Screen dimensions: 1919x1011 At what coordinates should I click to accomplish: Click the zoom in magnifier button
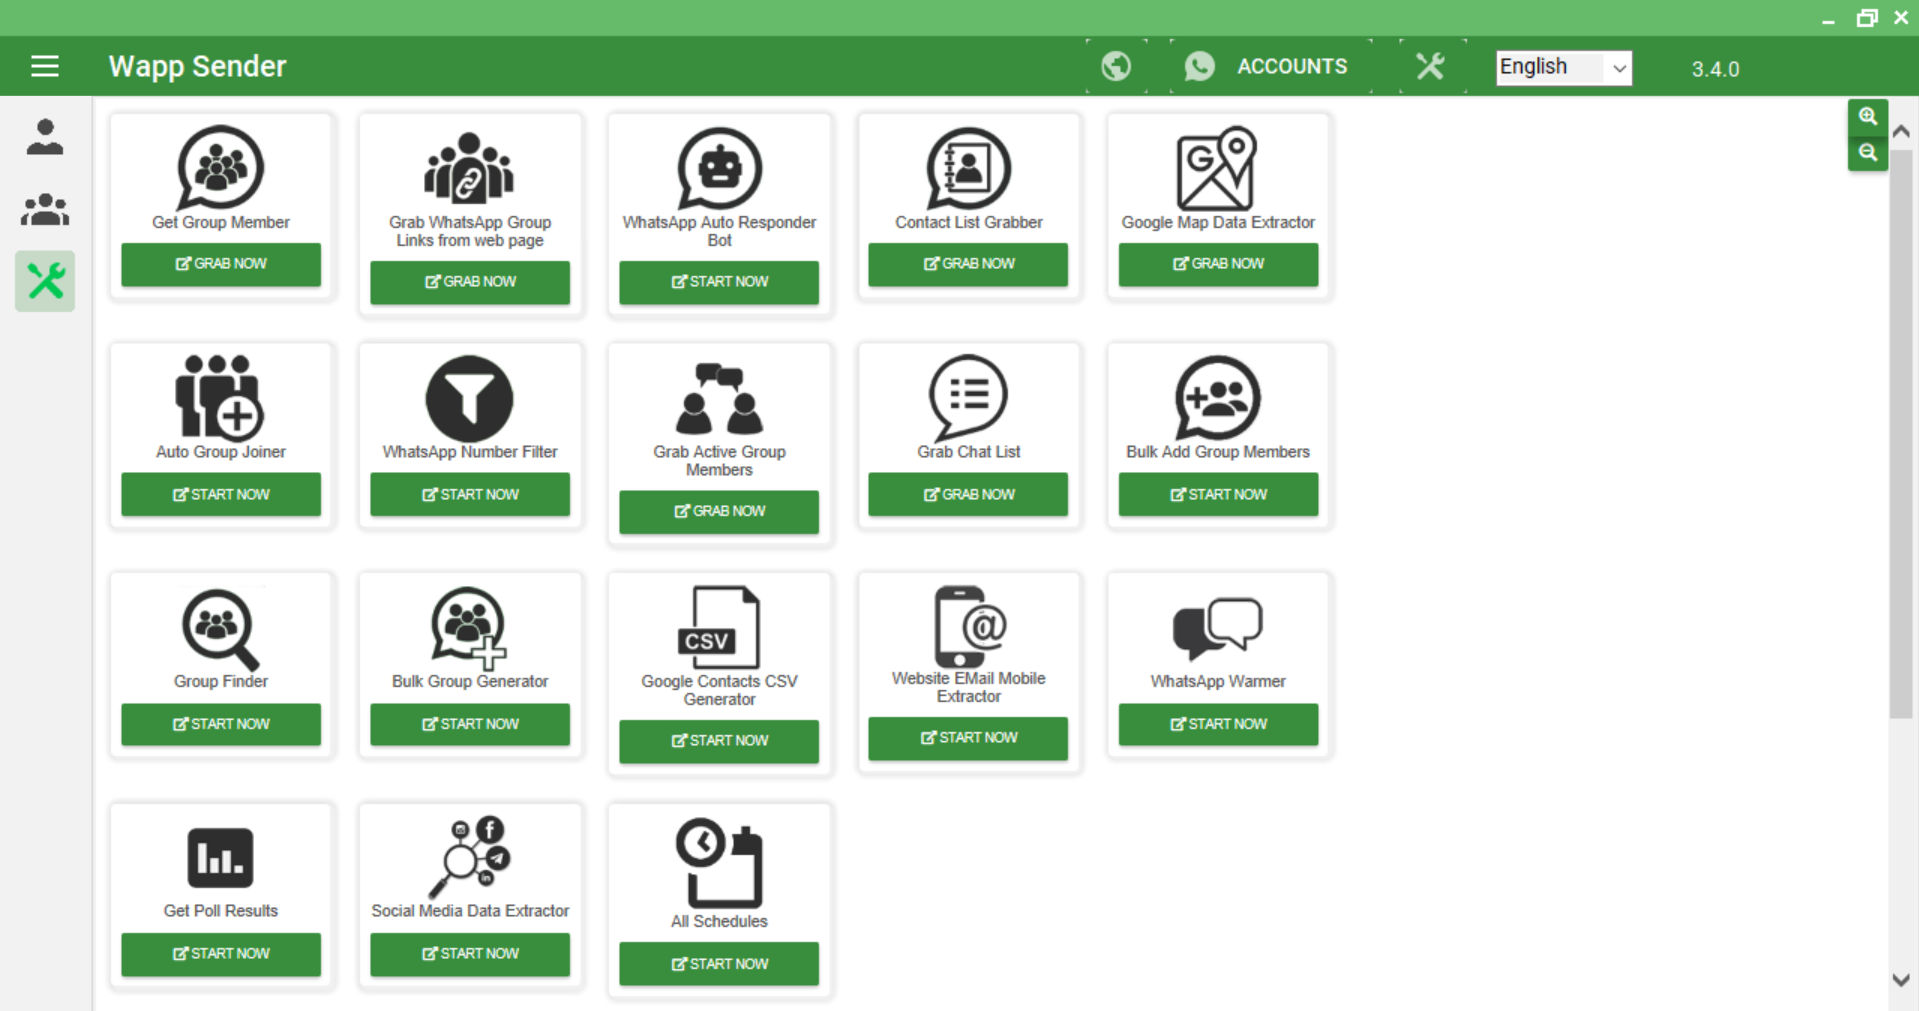click(1867, 116)
